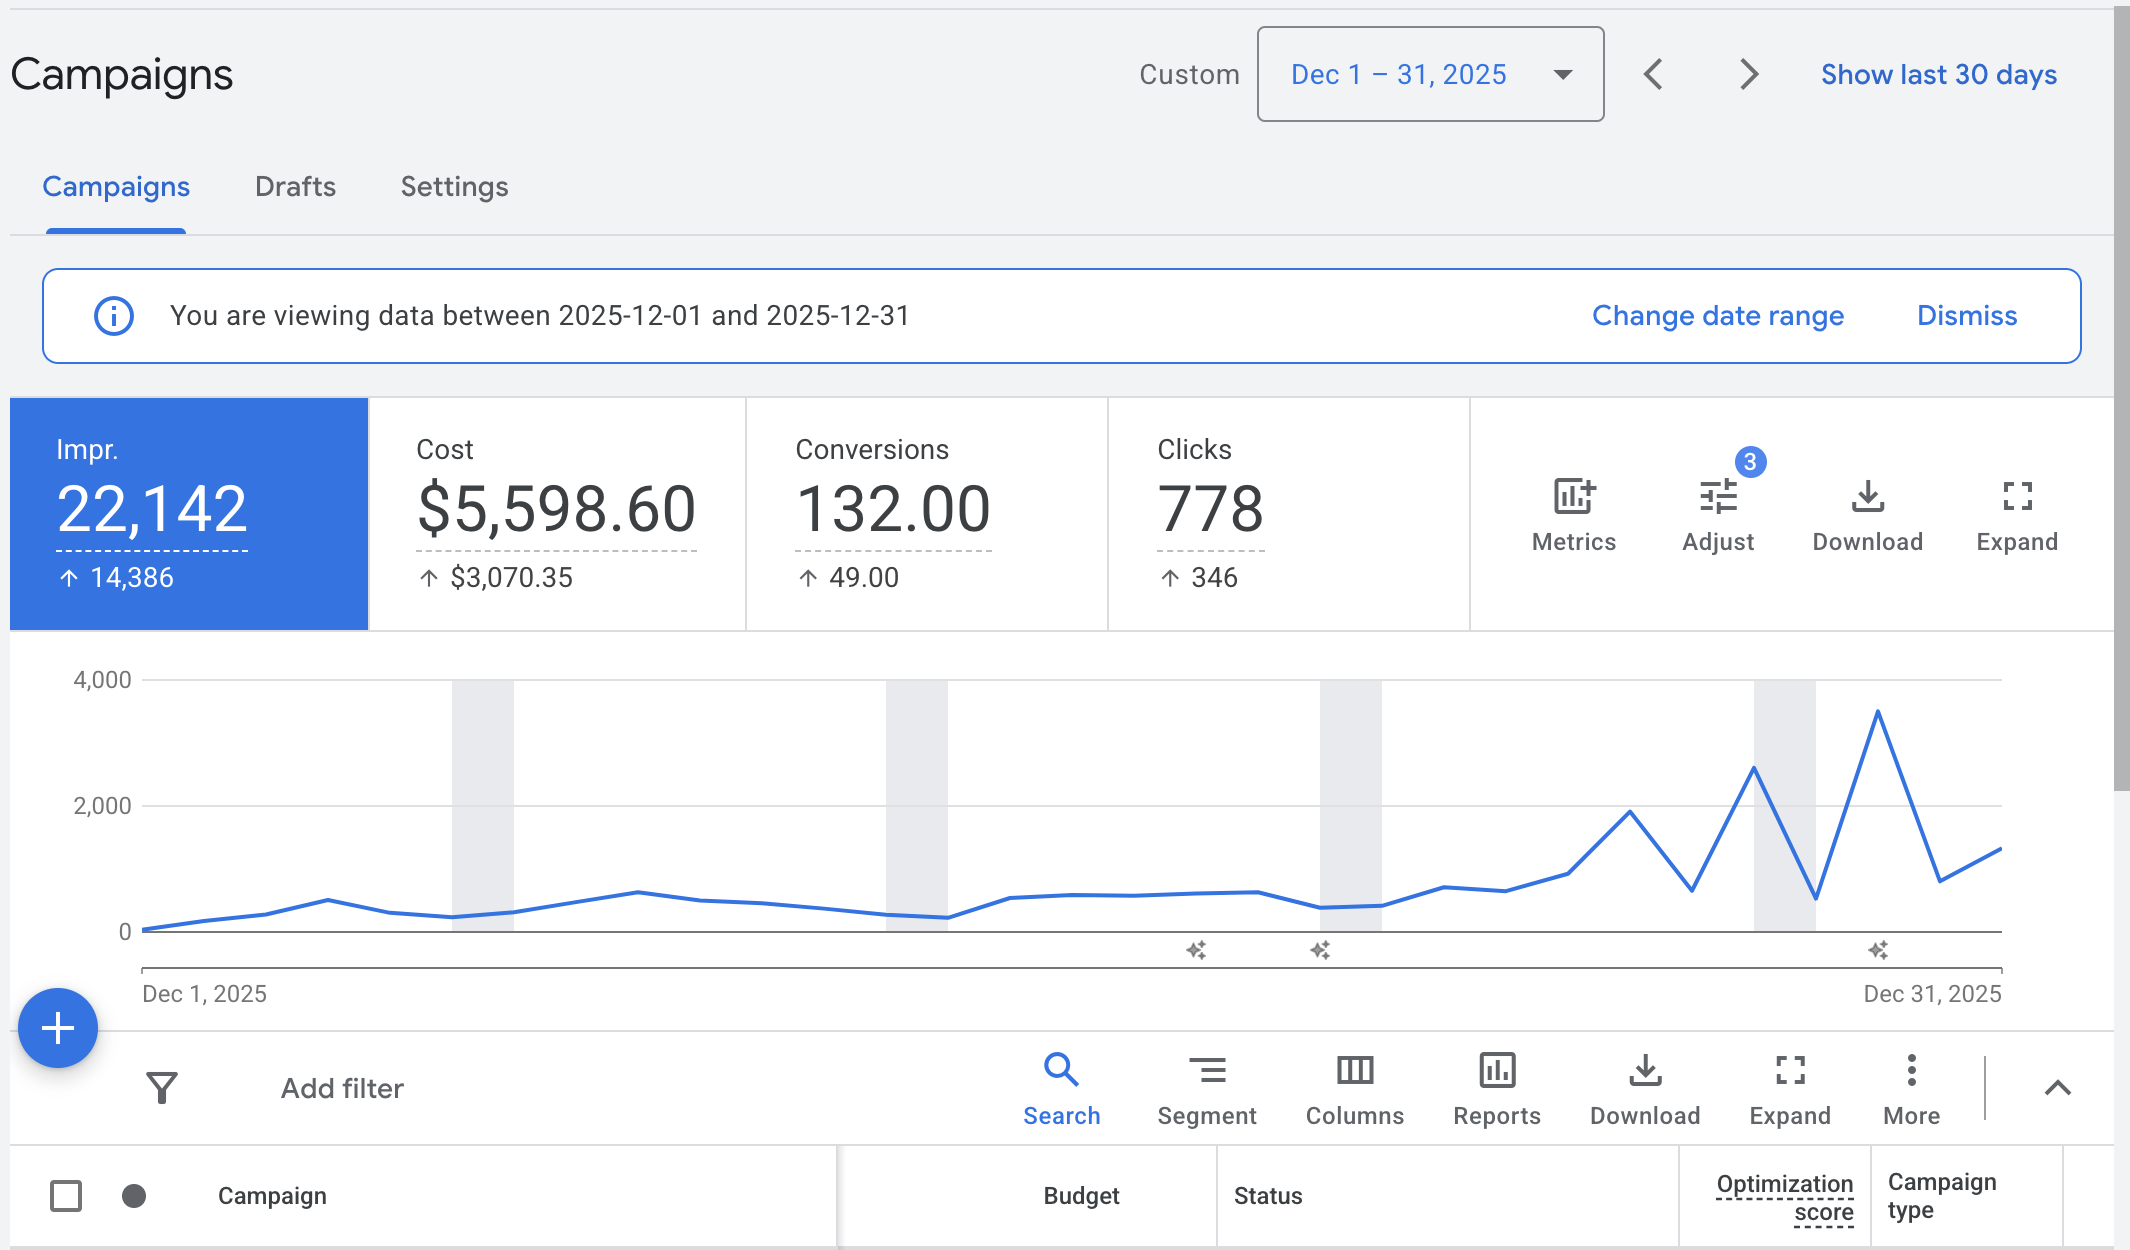Dismiss the date range notice
The height and width of the screenshot is (1250, 2130).
point(1966,316)
